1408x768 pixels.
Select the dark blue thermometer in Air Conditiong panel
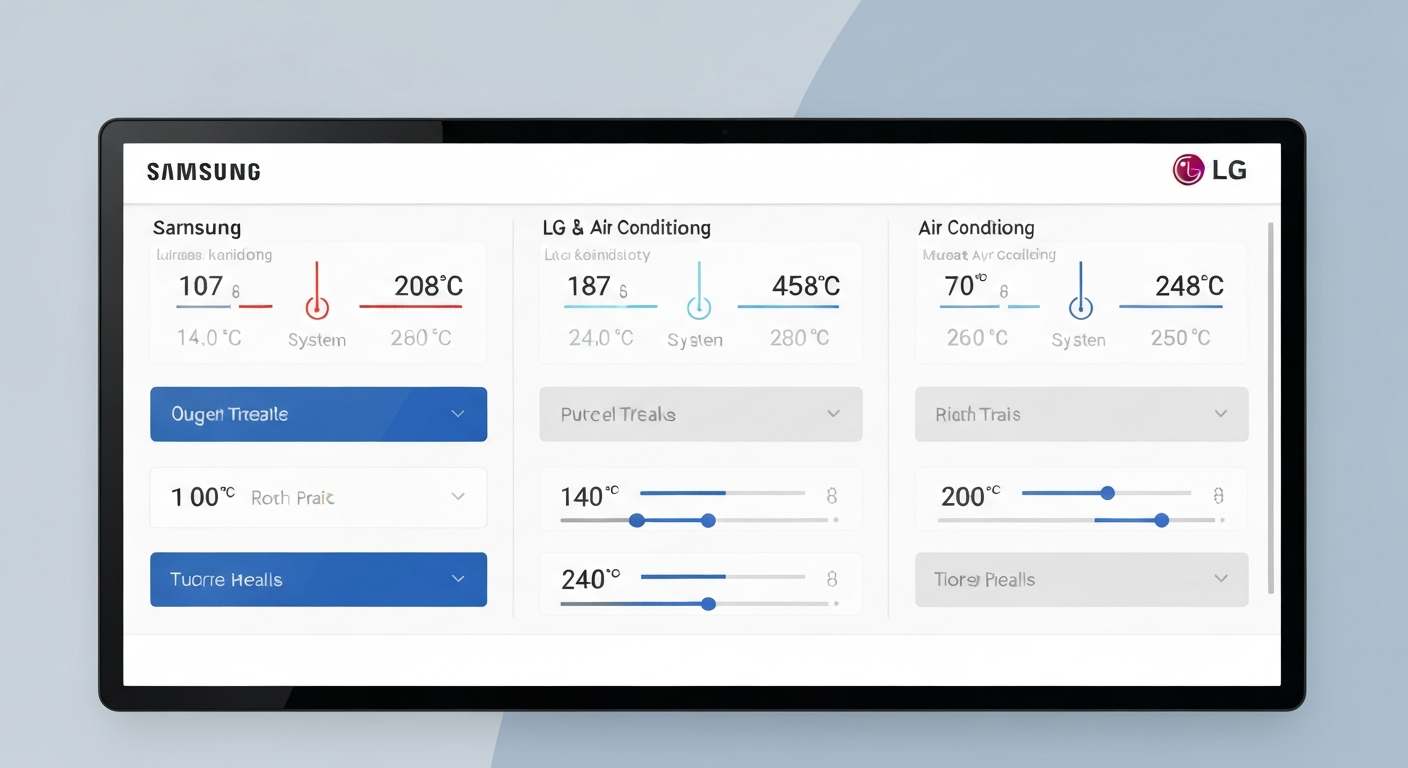coord(1081,292)
